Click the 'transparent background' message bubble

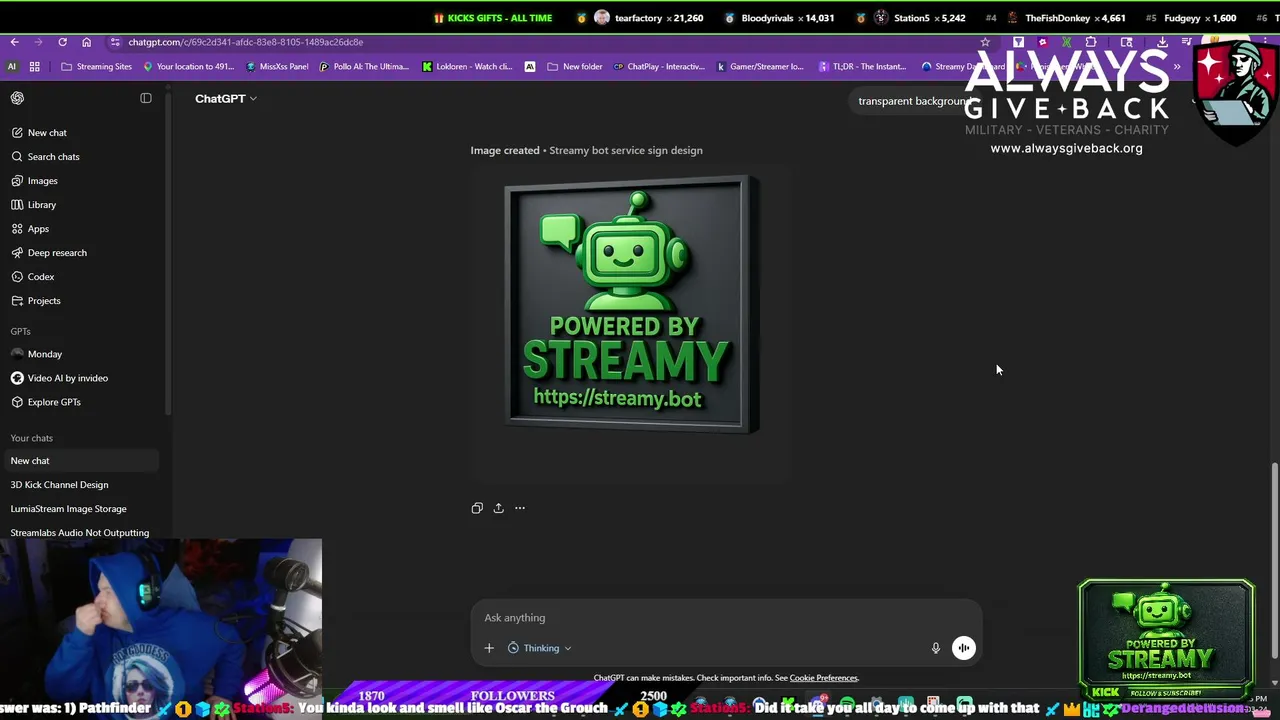(913, 101)
